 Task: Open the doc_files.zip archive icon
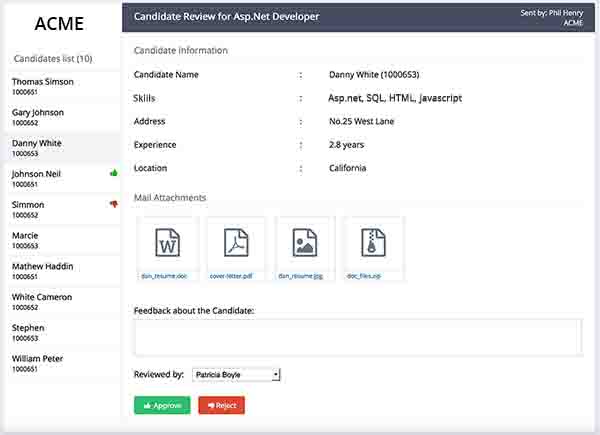tap(373, 243)
